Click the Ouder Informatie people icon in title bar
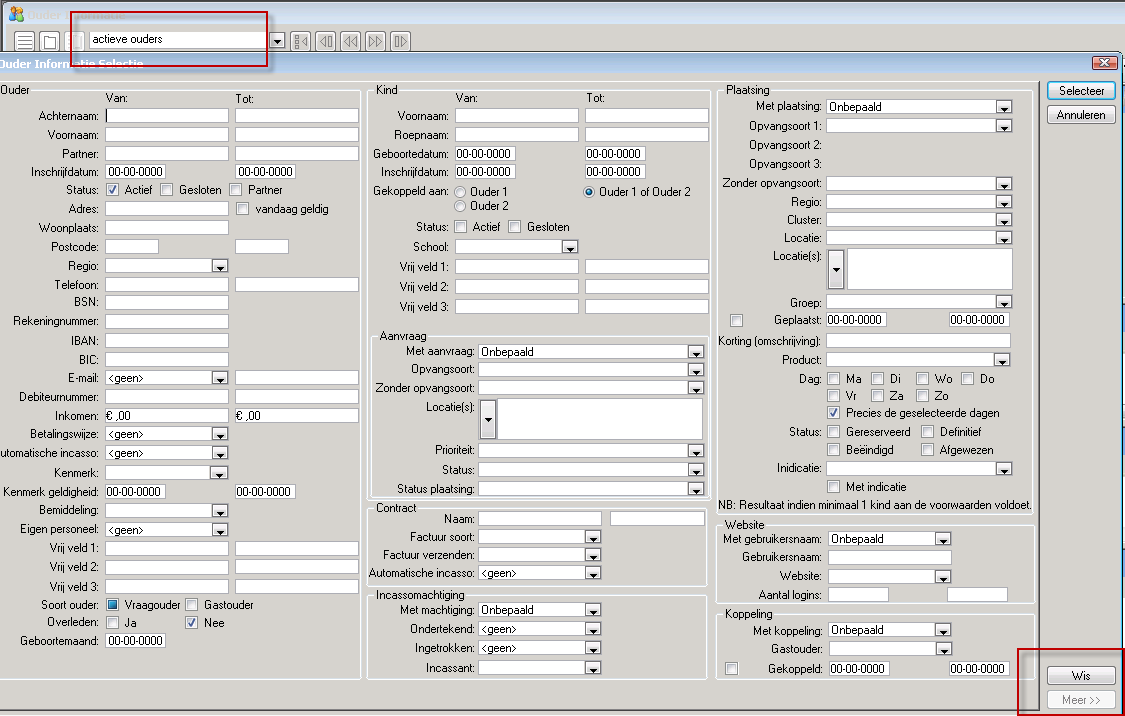1125x716 pixels. coord(15,15)
